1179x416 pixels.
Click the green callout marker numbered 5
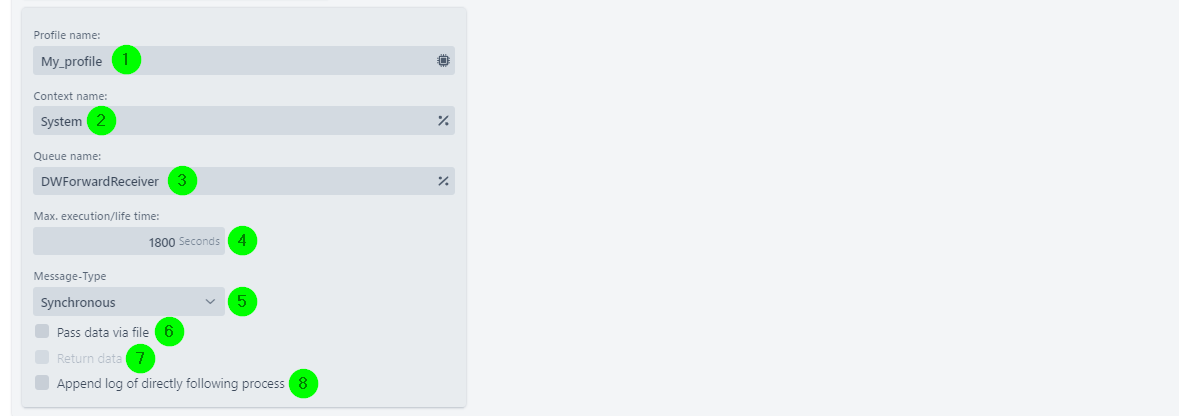[242, 302]
